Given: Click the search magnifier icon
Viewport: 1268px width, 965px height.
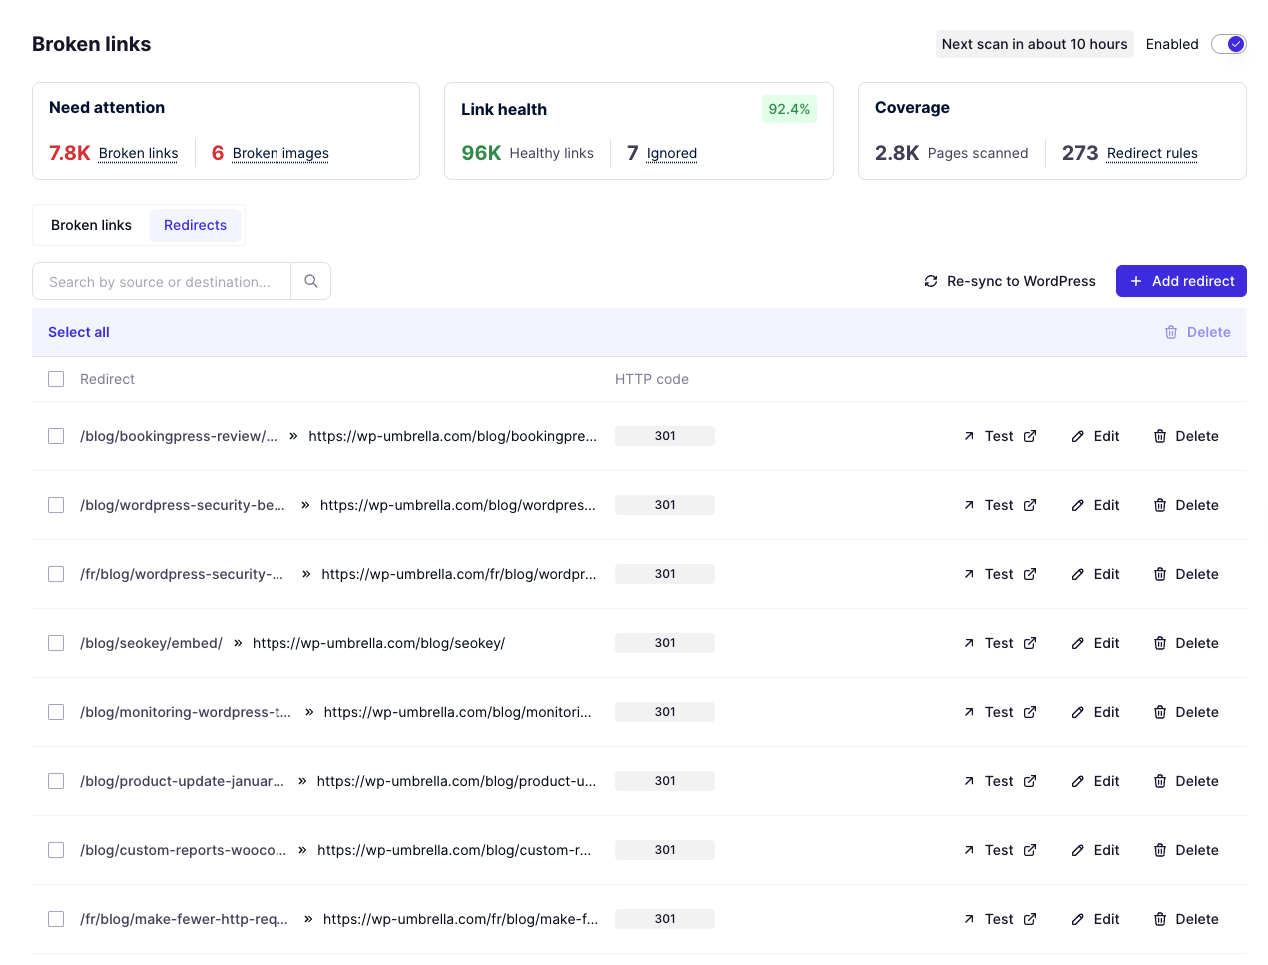Looking at the screenshot, I should click(311, 281).
